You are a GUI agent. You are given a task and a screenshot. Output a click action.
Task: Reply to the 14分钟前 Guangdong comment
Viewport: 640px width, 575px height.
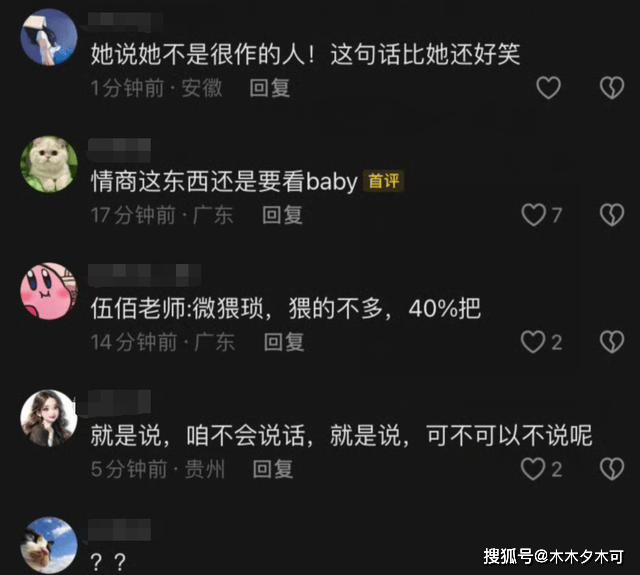pyautogui.click(x=284, y=342)
